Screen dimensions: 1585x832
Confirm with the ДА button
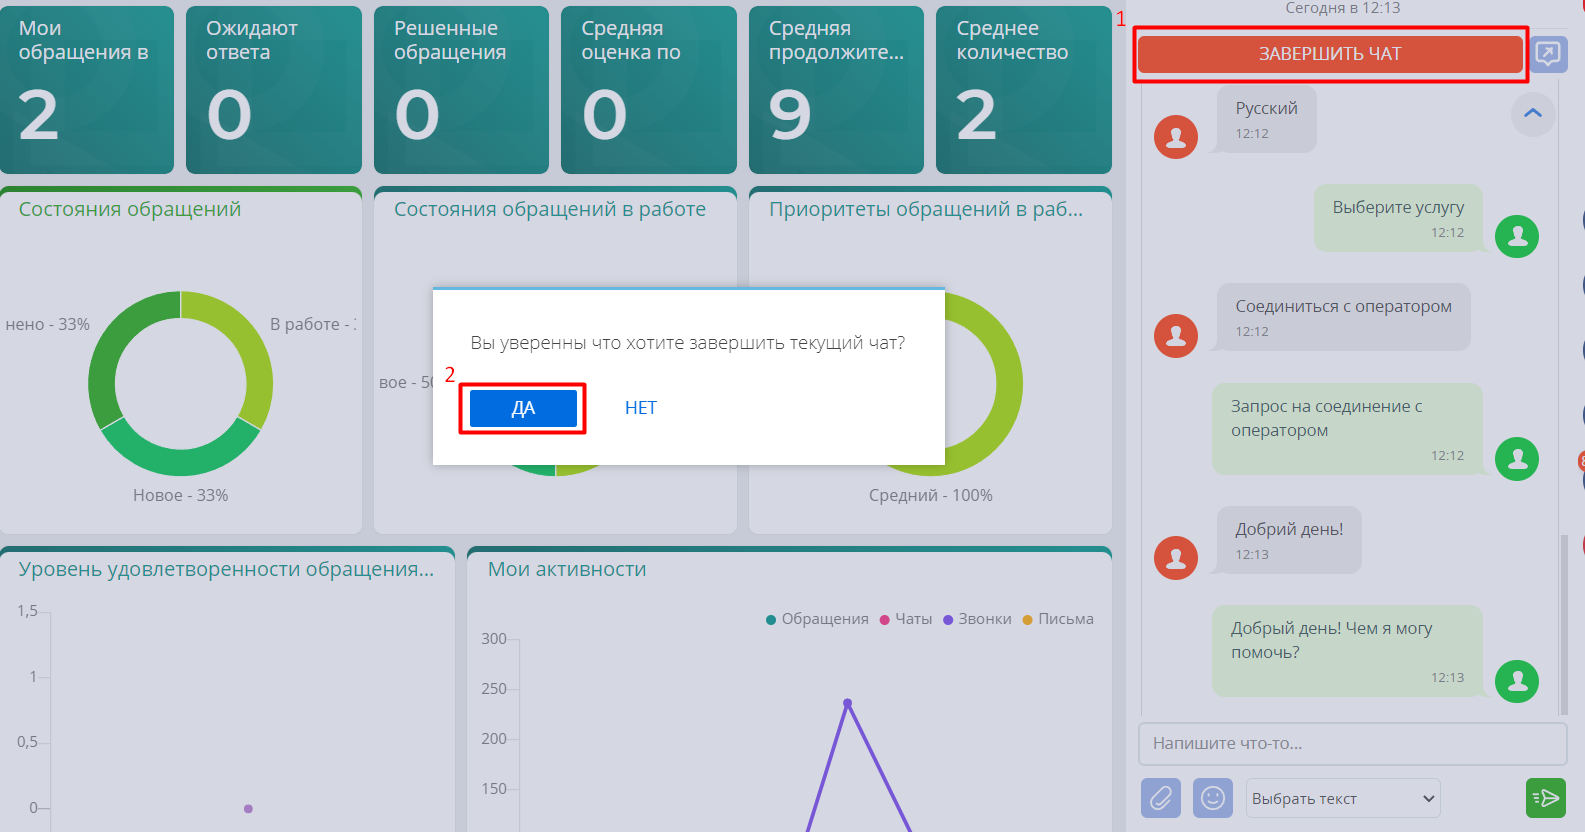click(523, 408)
